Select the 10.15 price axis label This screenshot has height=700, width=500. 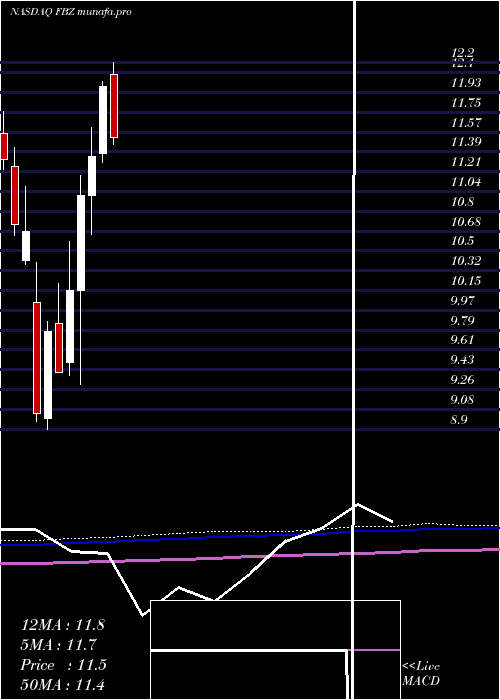[x=466, y=280]
